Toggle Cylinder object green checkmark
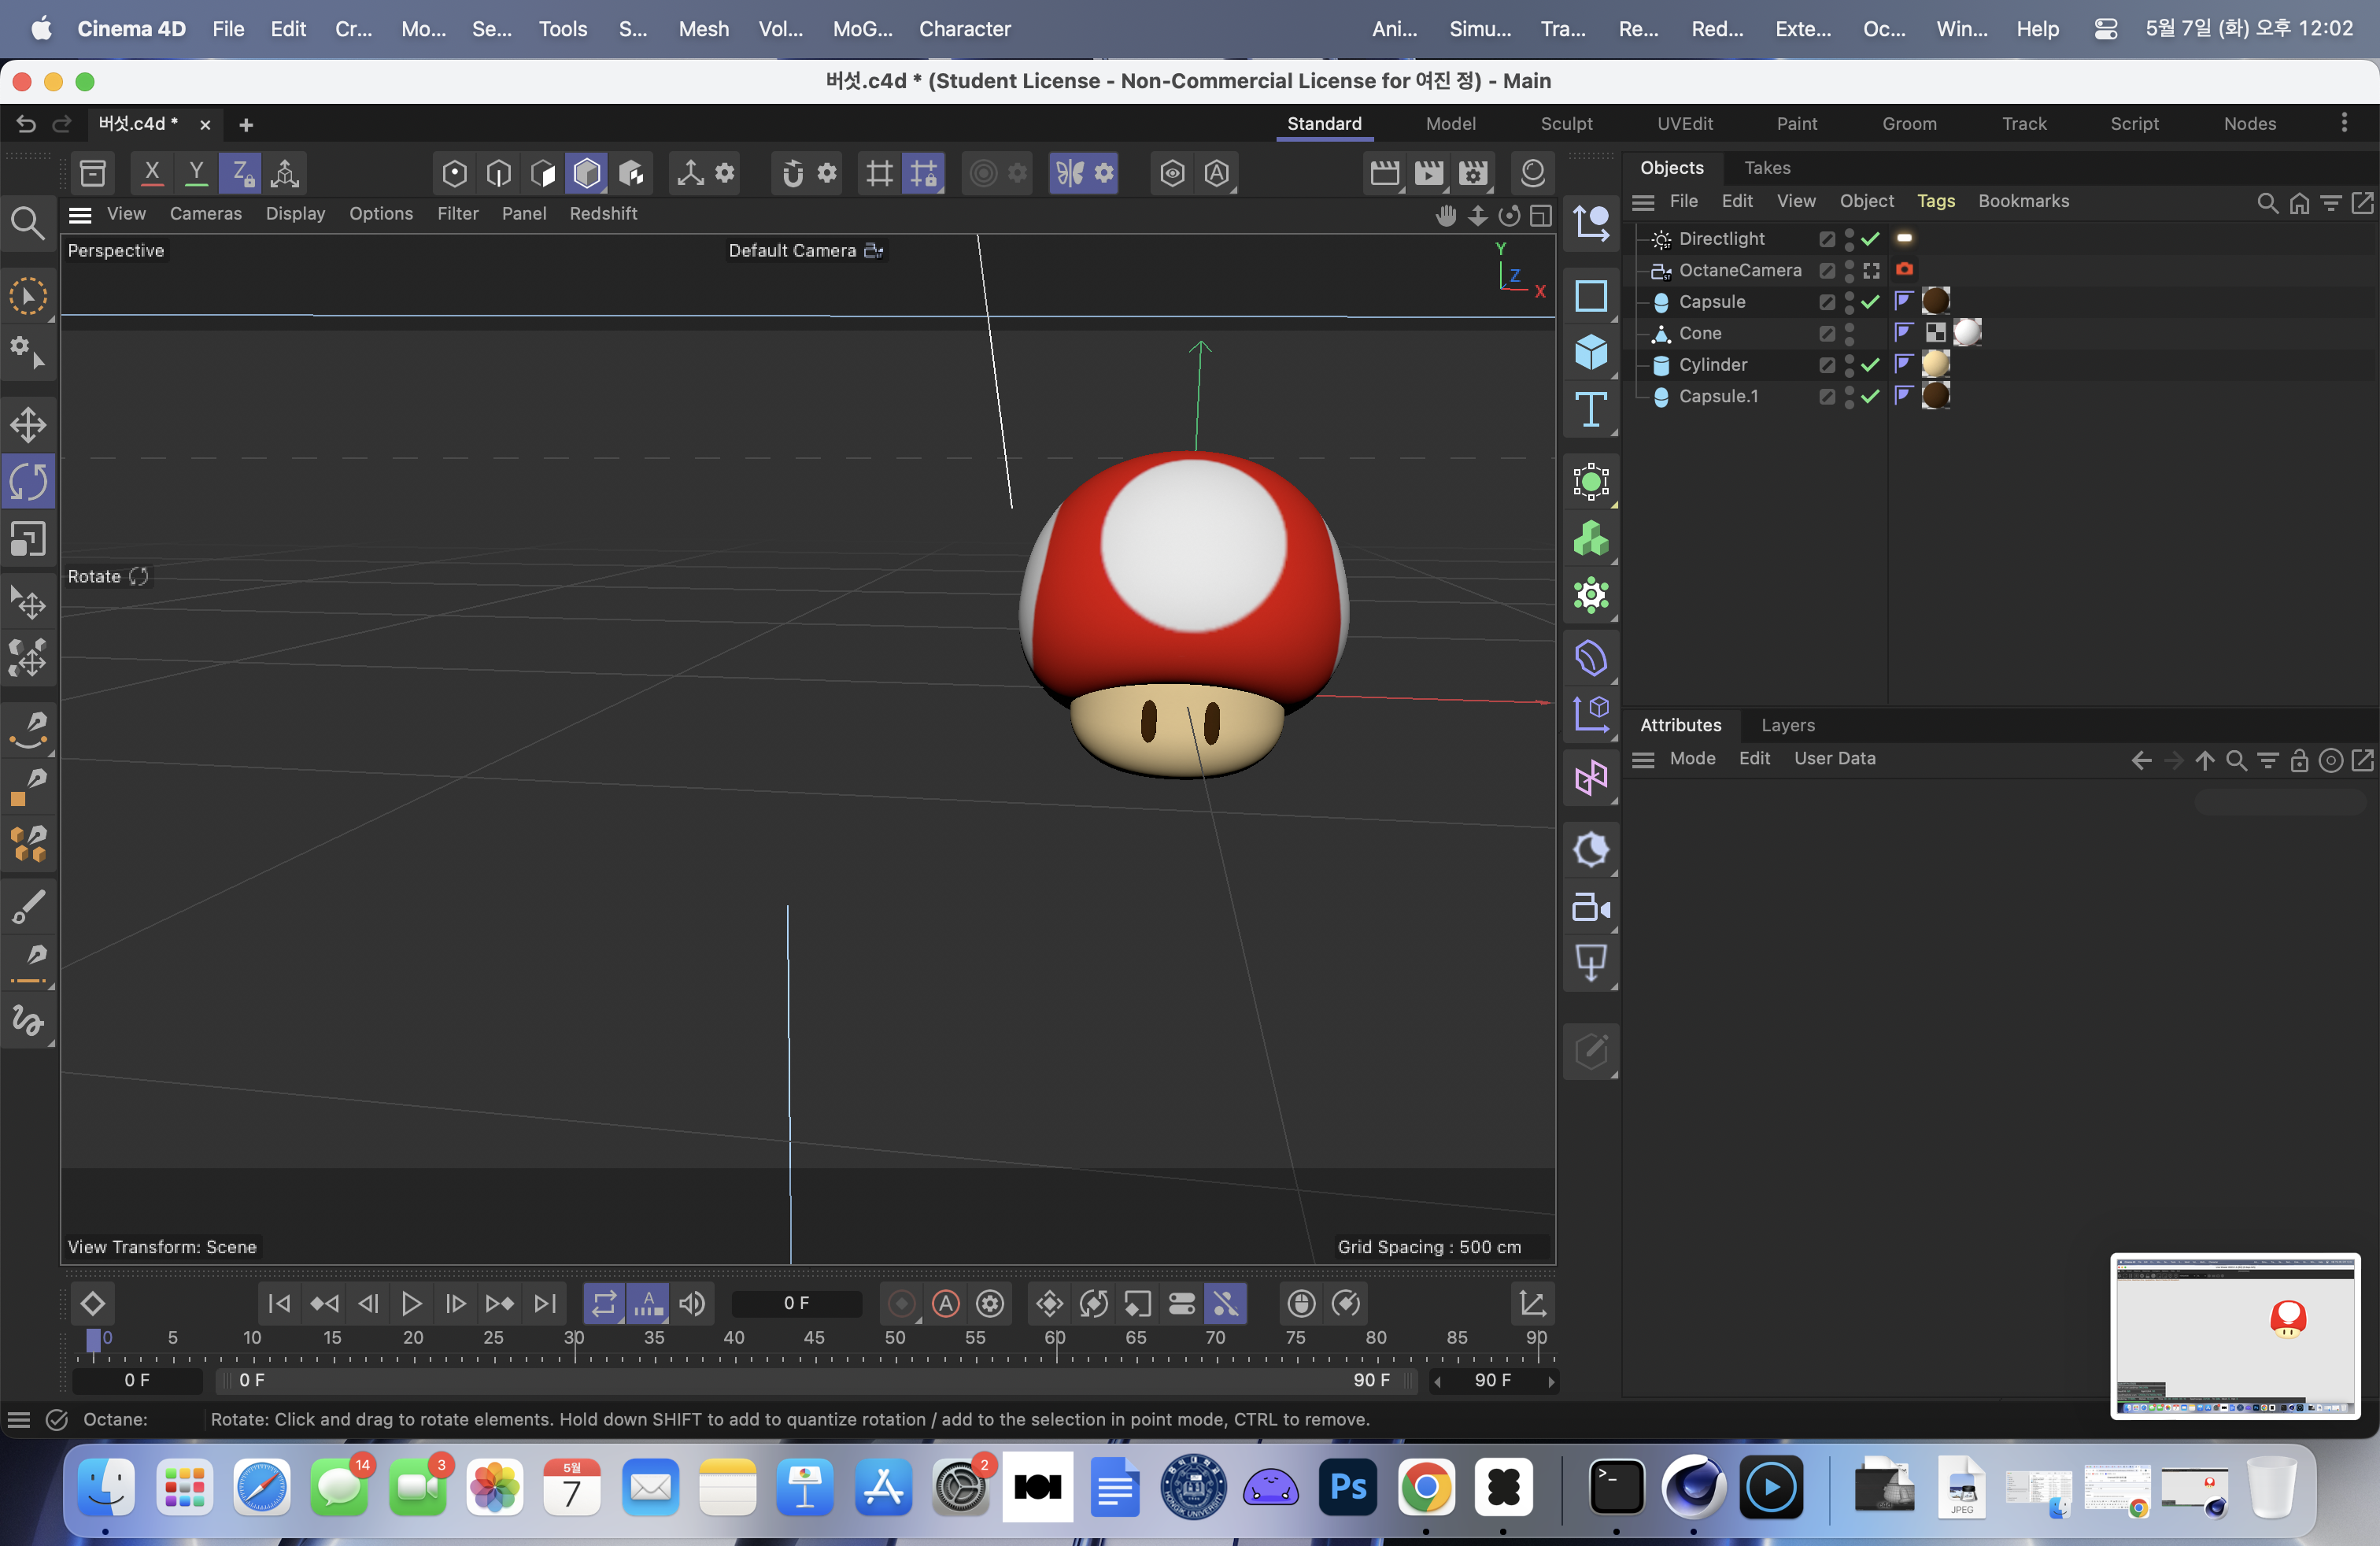The height and width of the screenshot is (1546, 2380). [1871, 365]
